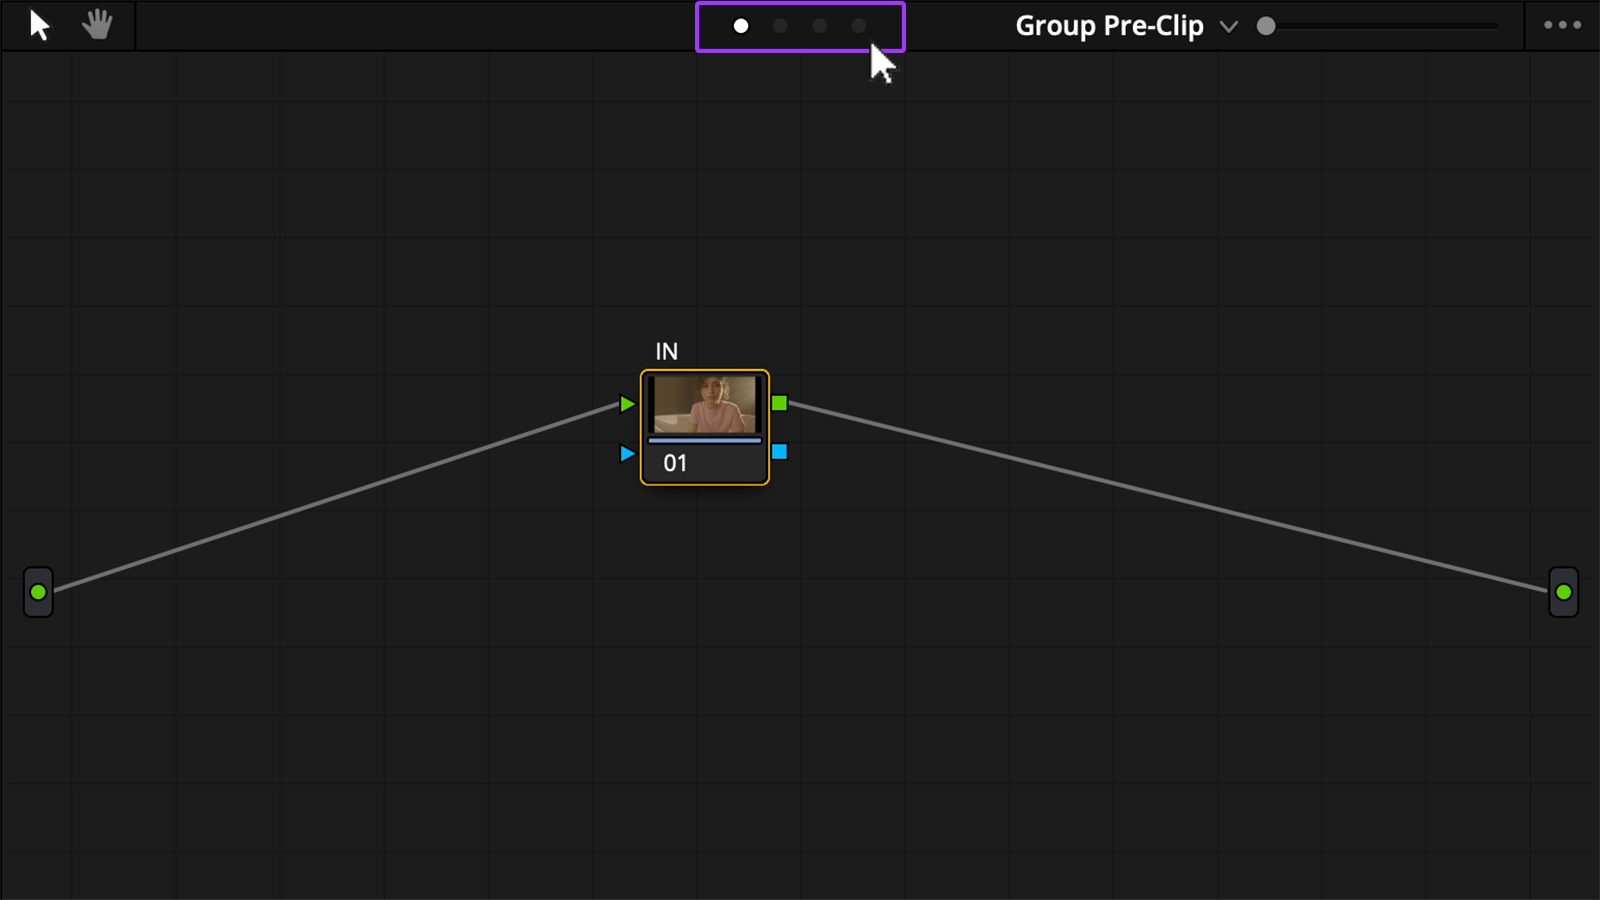Click the blue key output square on node 01
1600x900 pixels.
coord(780,452)
